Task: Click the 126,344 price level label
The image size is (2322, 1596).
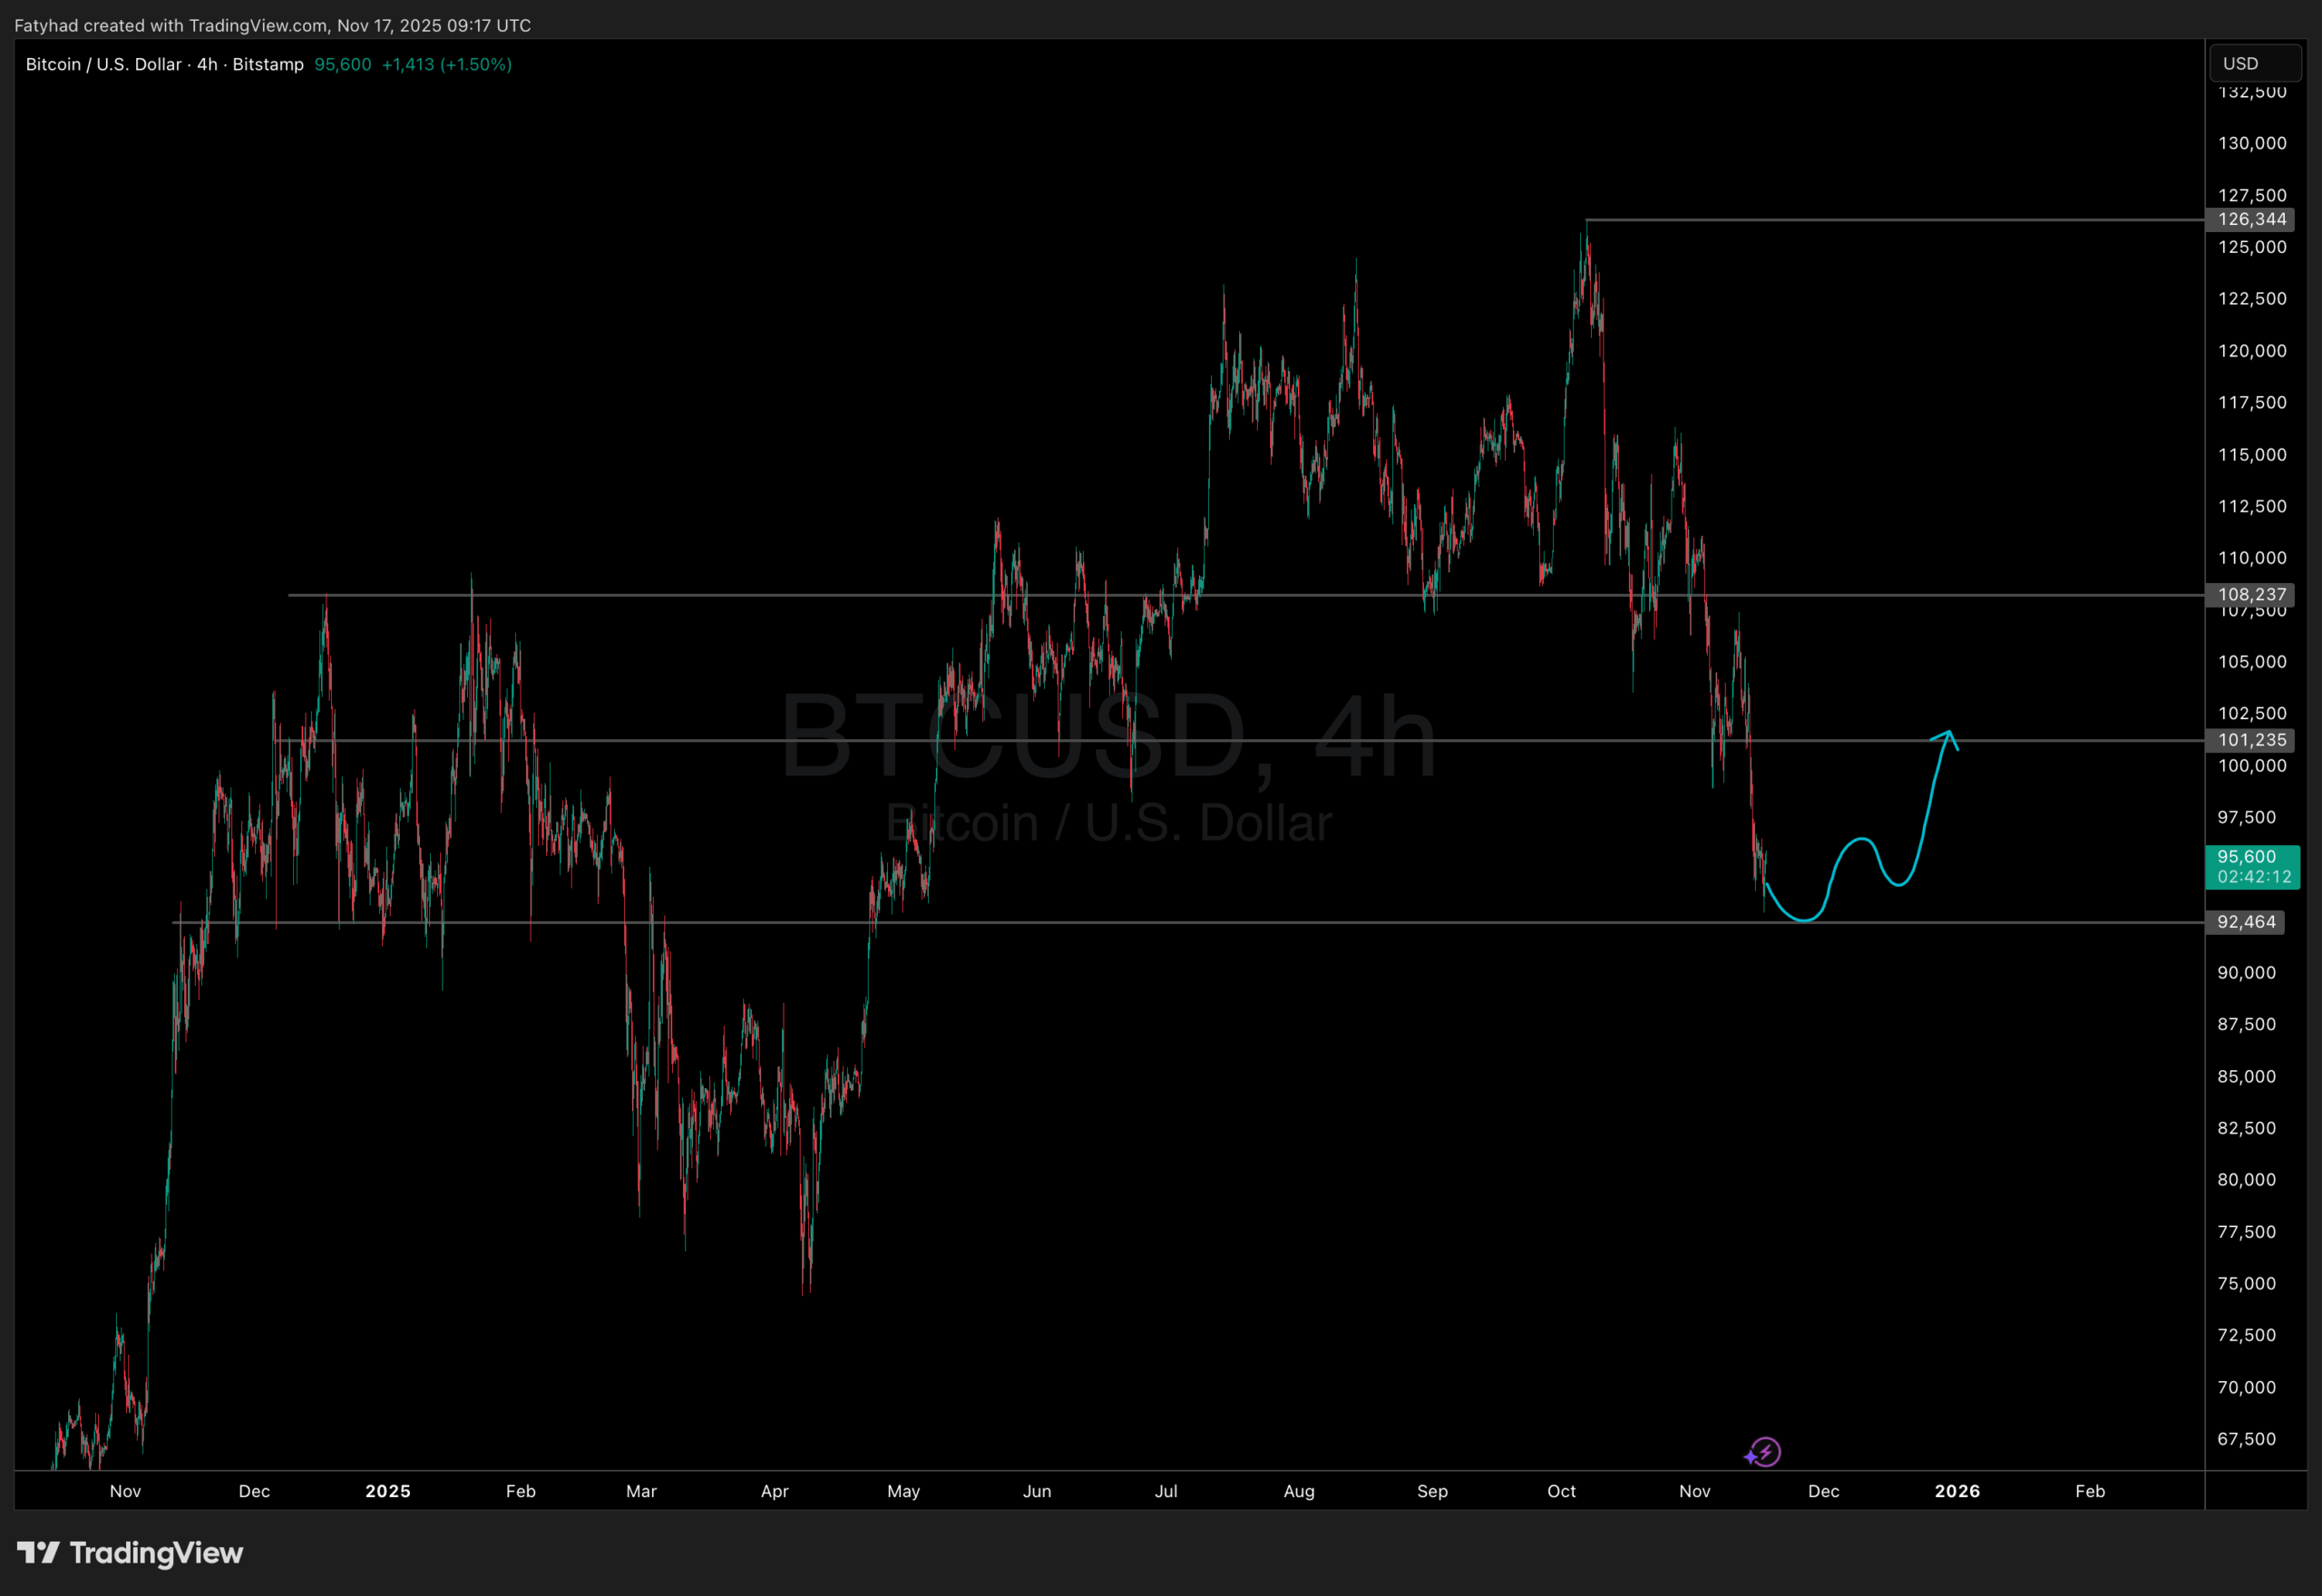Action: click(2250, 221)
